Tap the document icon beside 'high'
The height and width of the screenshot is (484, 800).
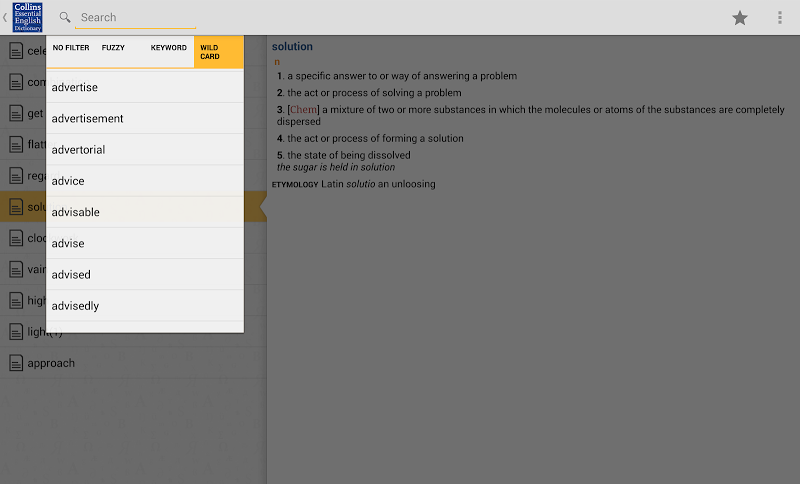(x=16, y=300)
